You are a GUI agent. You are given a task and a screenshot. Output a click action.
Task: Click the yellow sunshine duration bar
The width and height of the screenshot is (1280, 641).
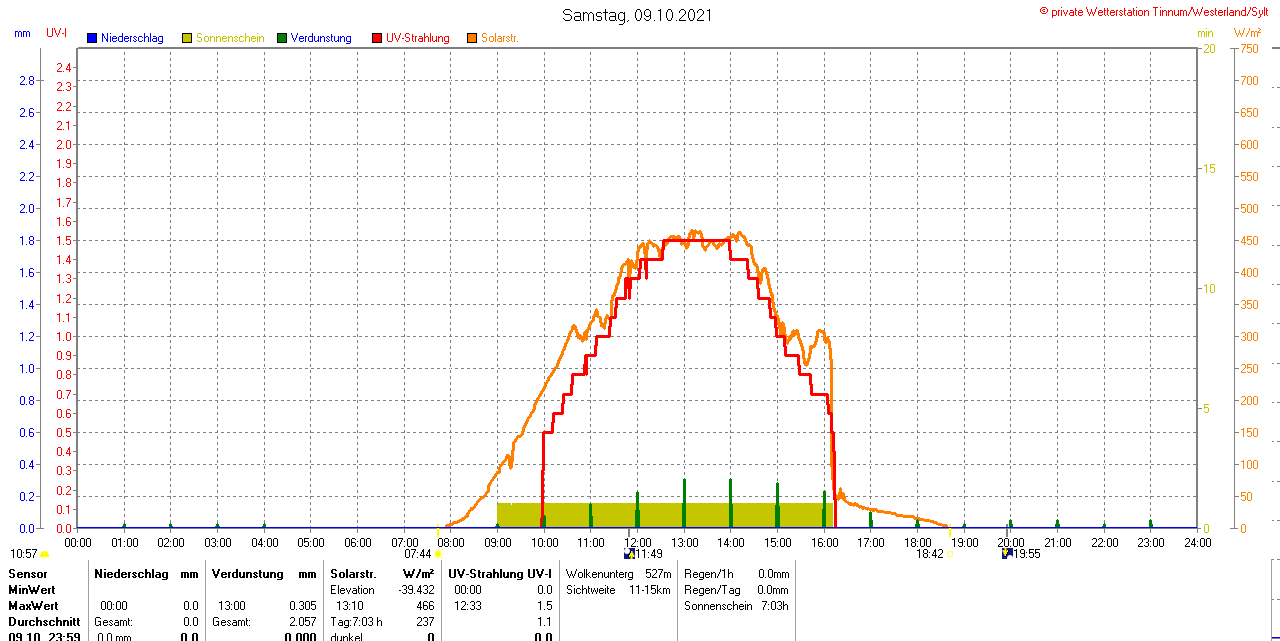[x=665, y=514]
